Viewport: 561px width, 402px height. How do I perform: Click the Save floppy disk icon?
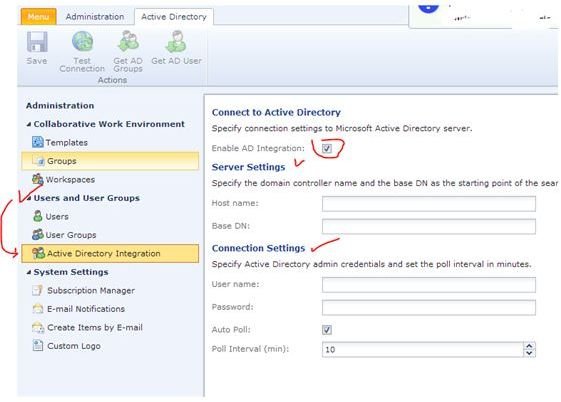pyautogui.click(x=37, y=42)
